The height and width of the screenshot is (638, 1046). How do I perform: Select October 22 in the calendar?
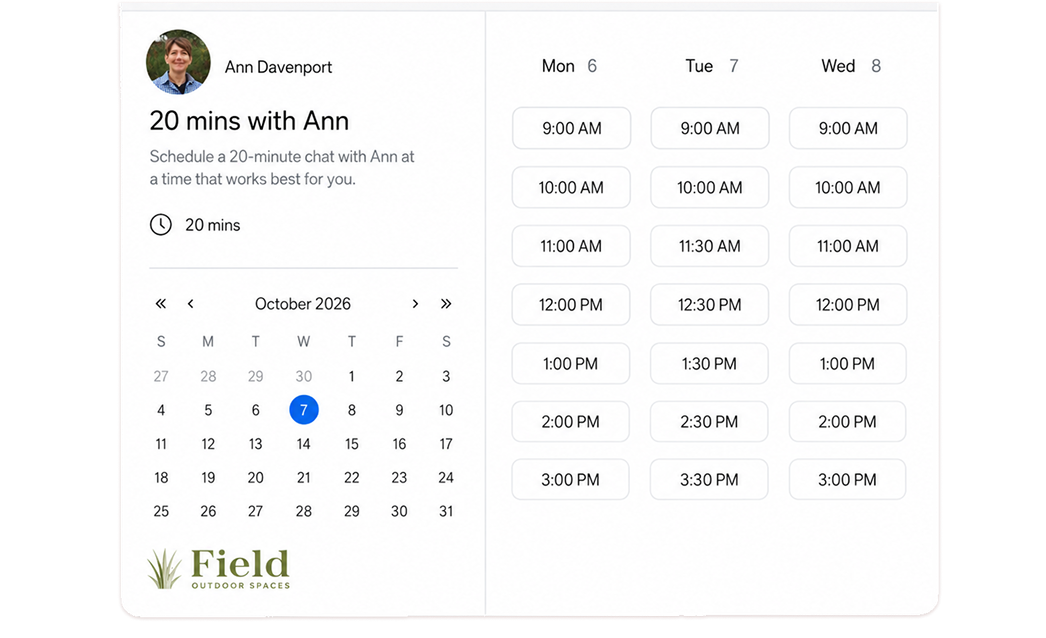352,478
